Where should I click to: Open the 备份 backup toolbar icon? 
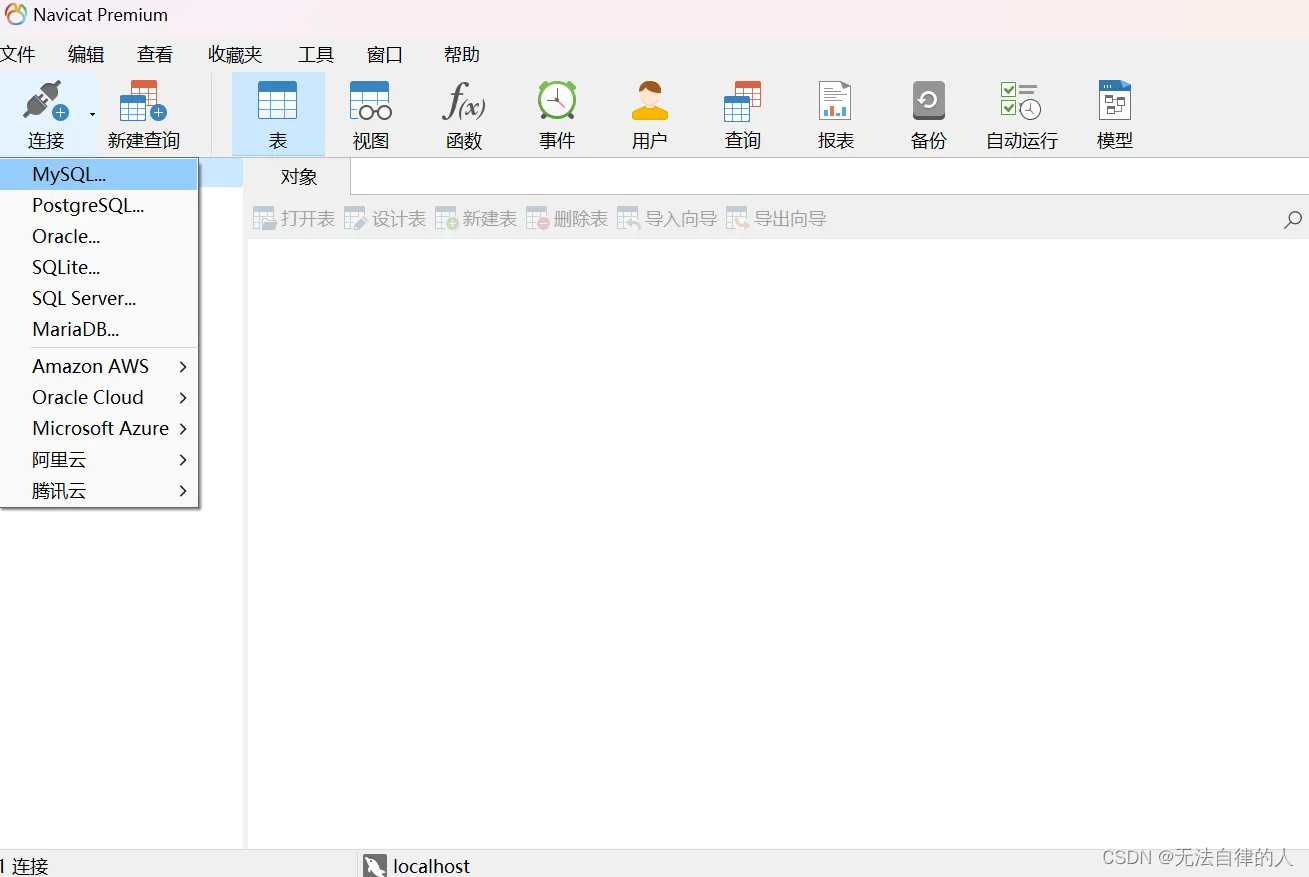[928, 101]
